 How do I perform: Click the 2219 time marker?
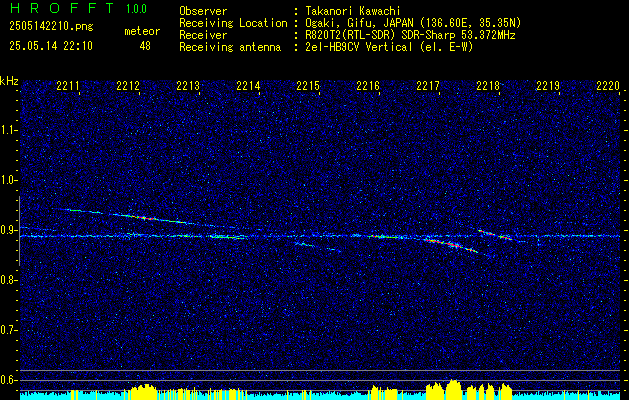coord(548,85)
